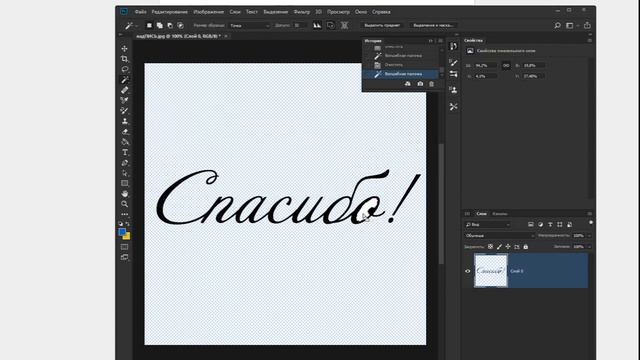The width and height of the screenshot is (640, 360).
Task: Select the Hand tool
Action: (124, 193)
